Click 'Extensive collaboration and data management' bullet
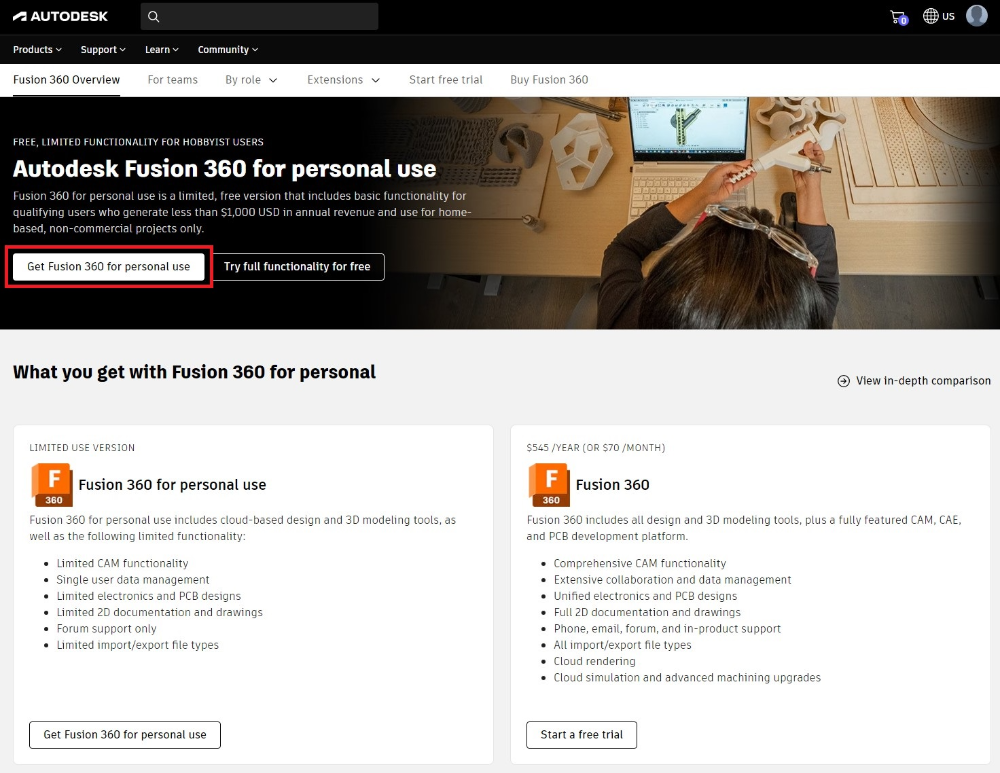This screenshot has width=1000, height=773. pyautogui.click(x=672, y=580)
